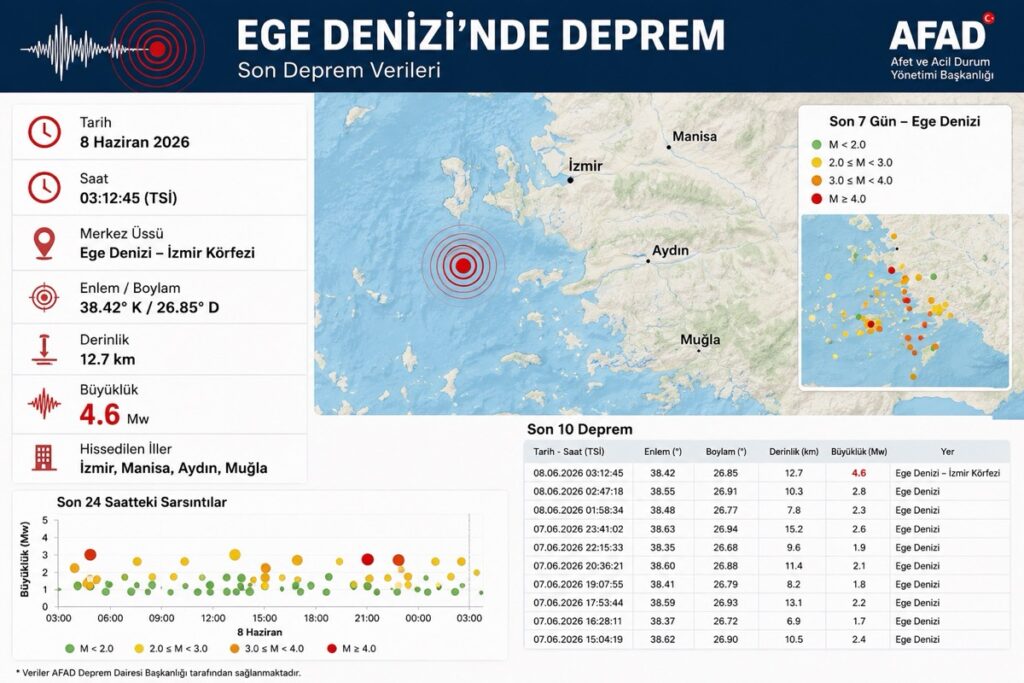Click the İzmir city dot on the map
The width and height of the screenshot is (1024, 683).
[x=570, y=180]
